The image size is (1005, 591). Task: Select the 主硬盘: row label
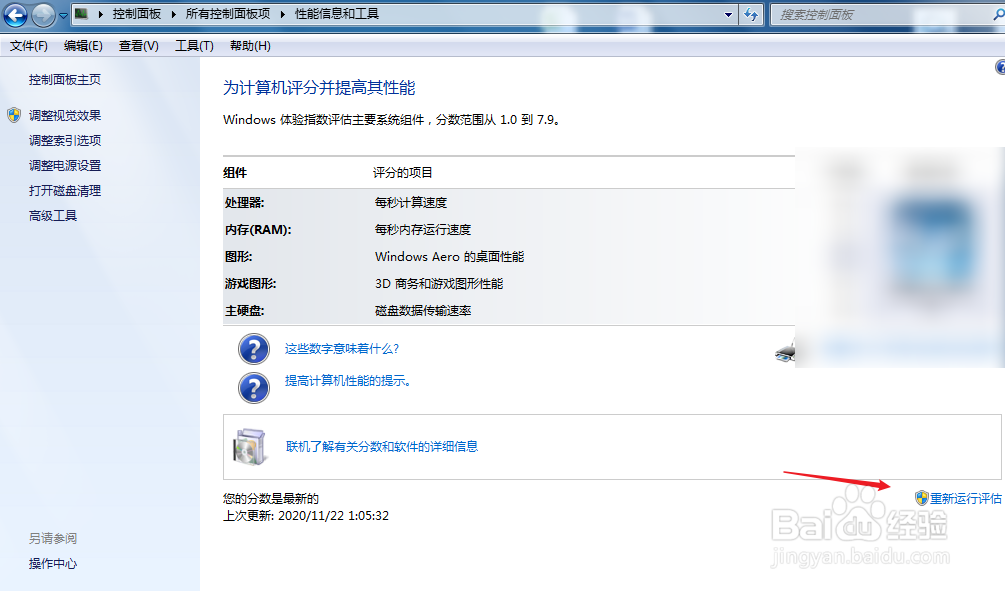244,310
